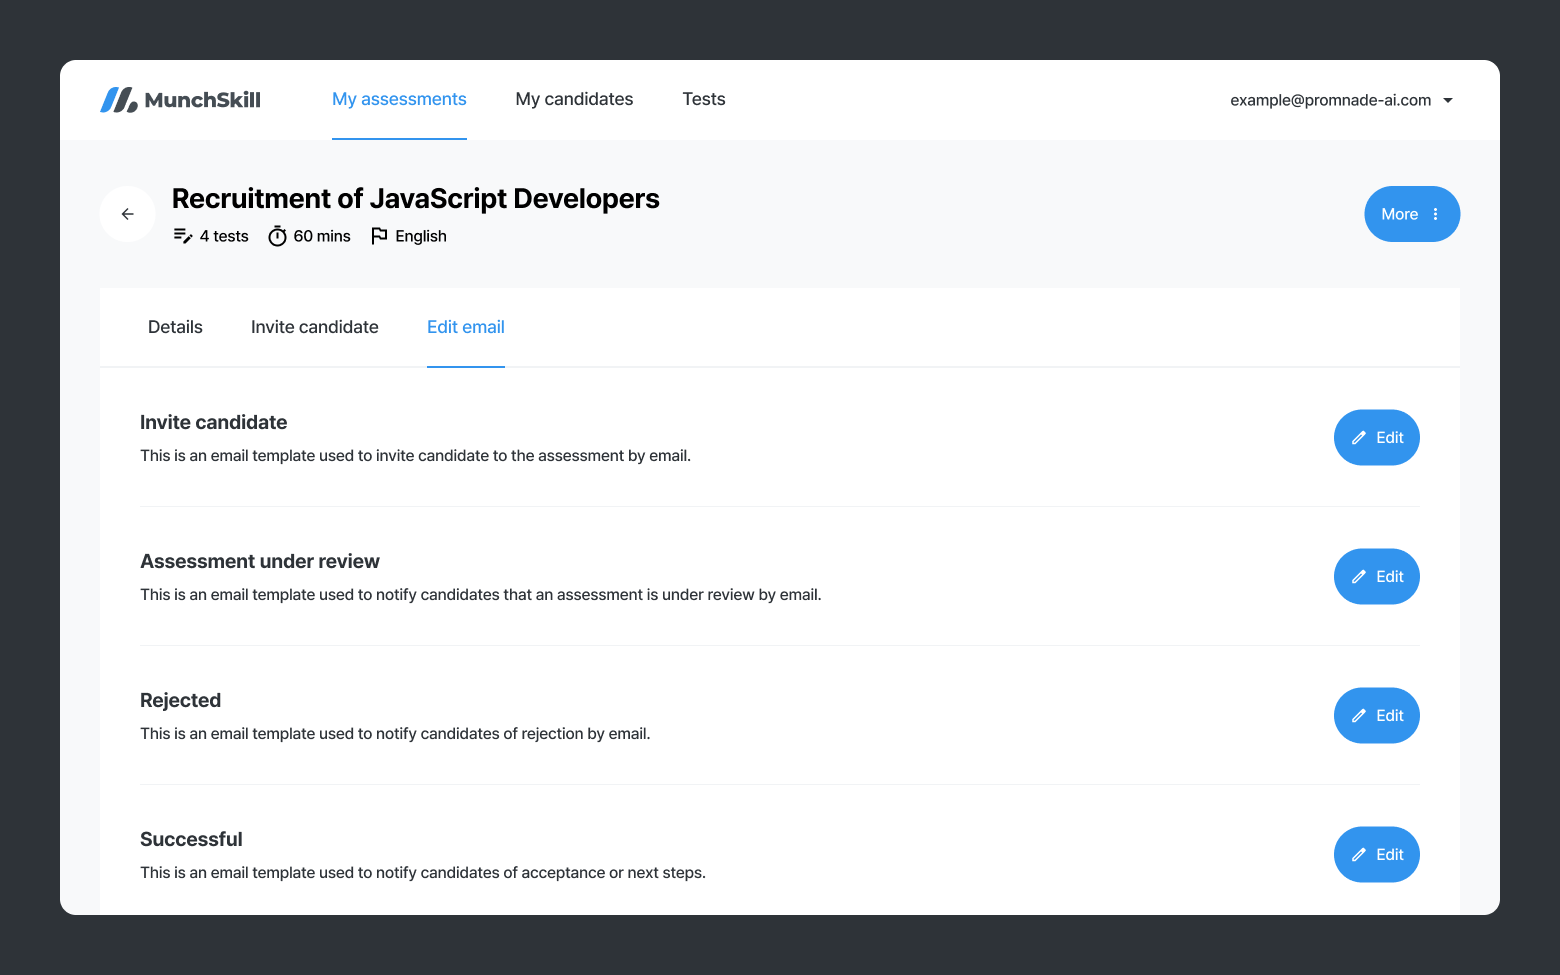Click the rejection by email description text

[x=395, y=734]
